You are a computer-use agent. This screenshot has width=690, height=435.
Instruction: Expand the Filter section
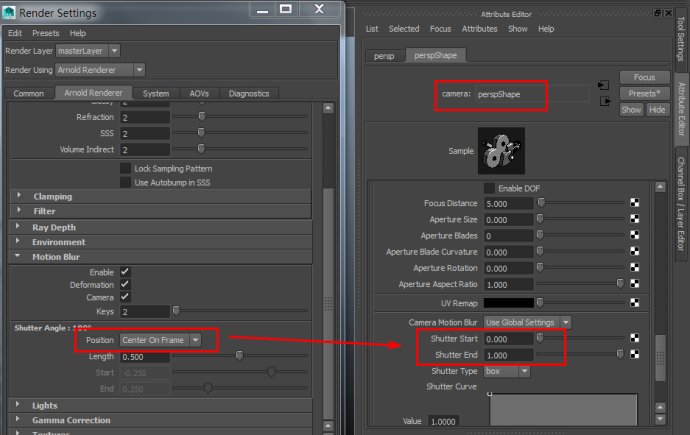pos(19,210)
